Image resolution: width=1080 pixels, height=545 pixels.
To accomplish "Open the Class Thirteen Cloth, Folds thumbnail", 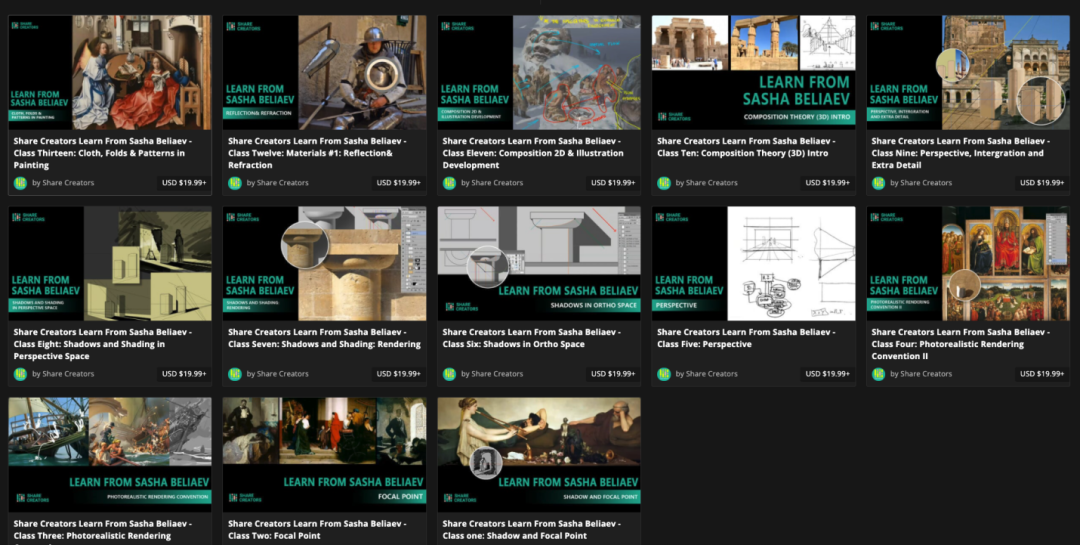I will click(110, 72).
